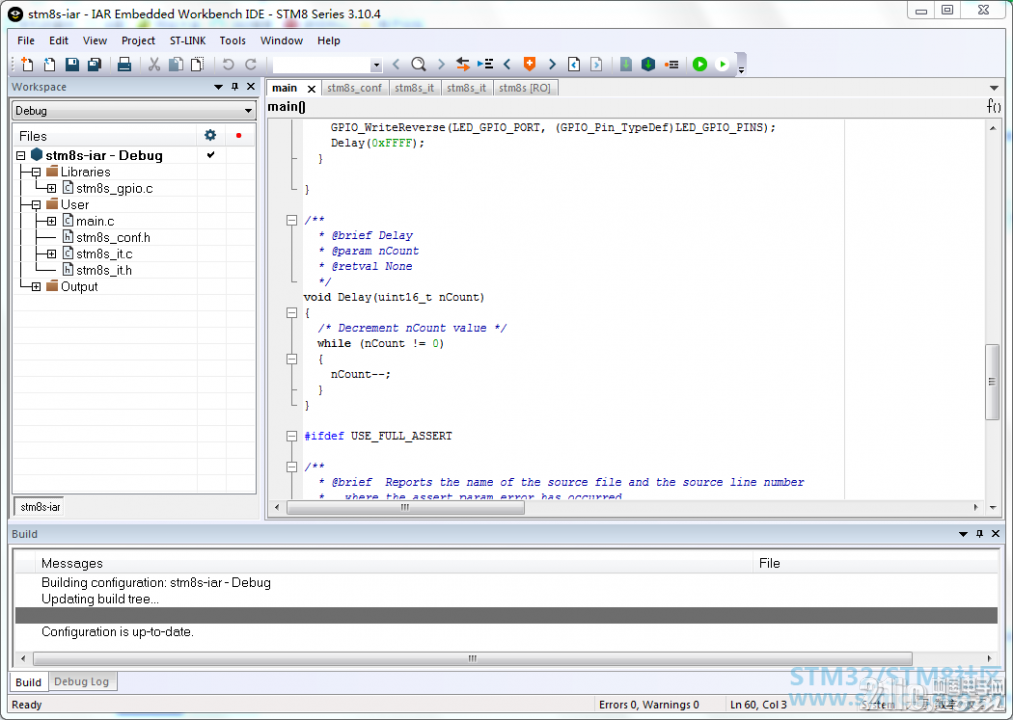This screenshot has height=720, width=1013.
Task: Click the Messages column header
Action: click(394, 563)
